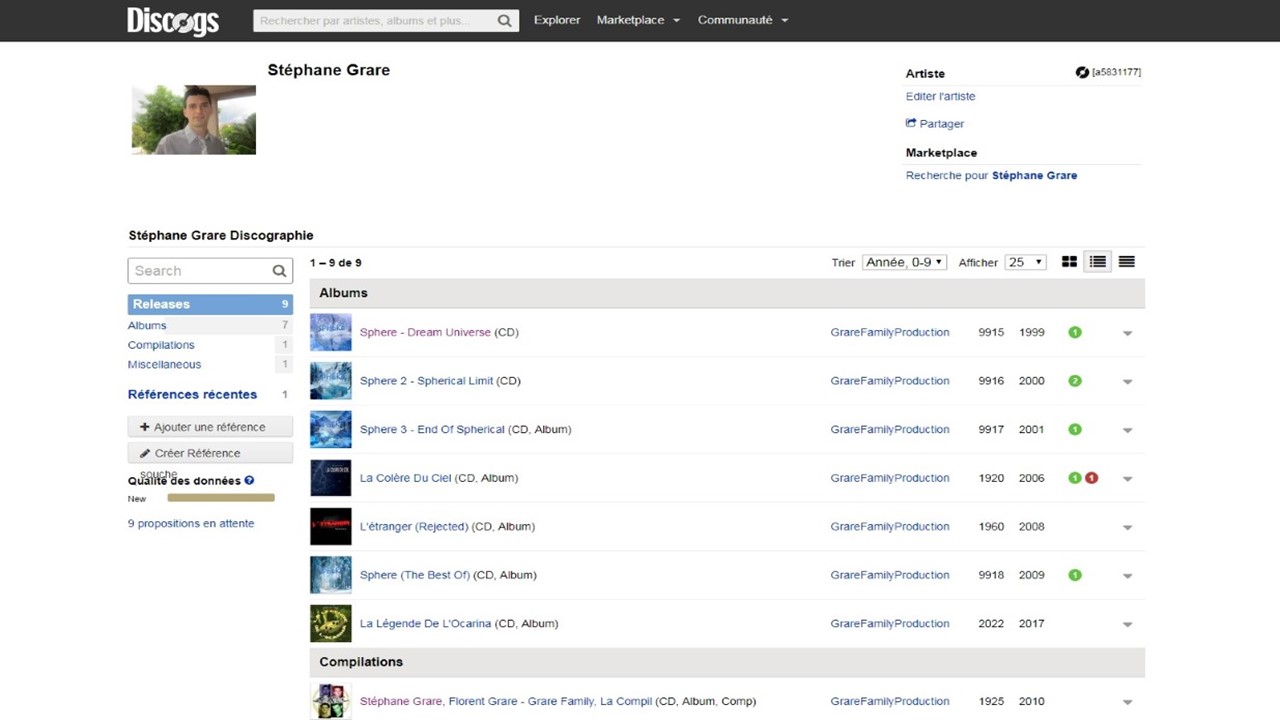Expand arrow on Sphere - Dream Universe row
The image size is (1280, 720).
point(1127,333)
